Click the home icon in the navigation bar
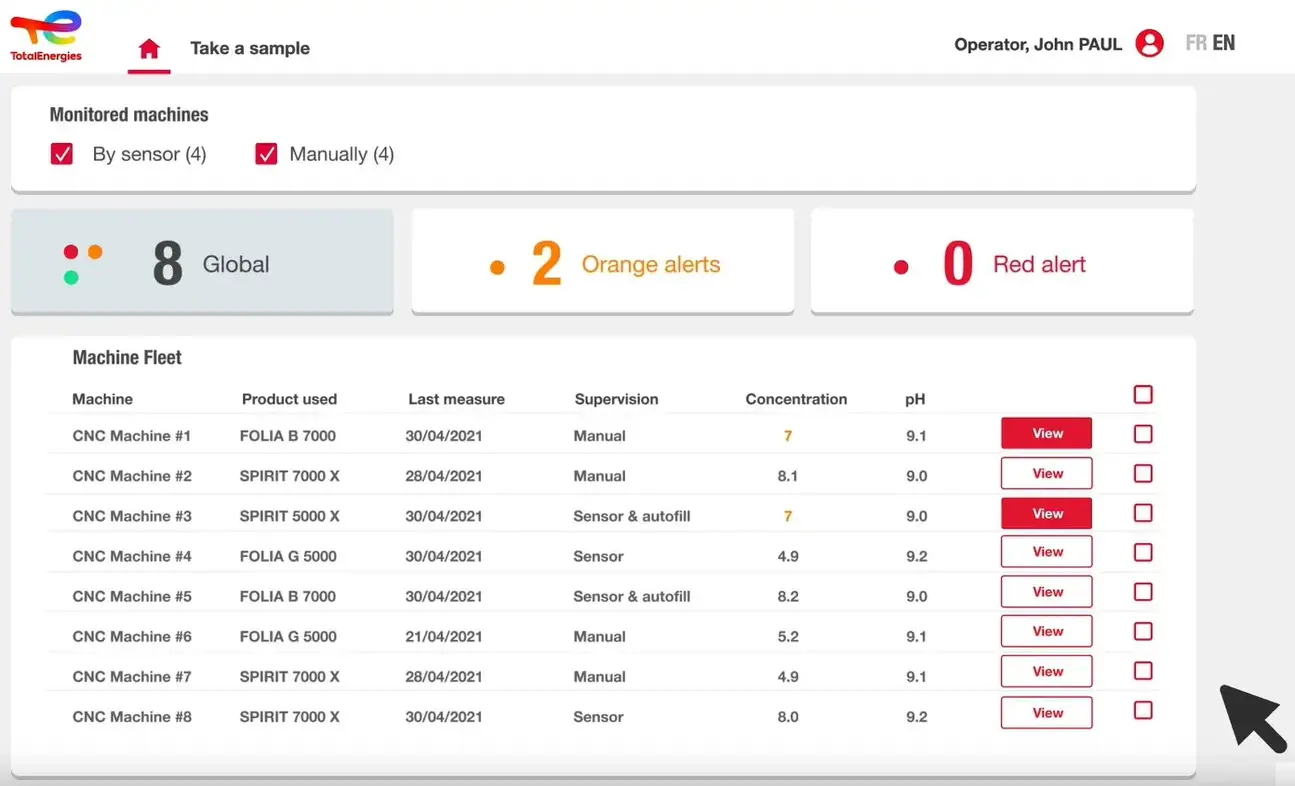1295x786 pixels. click(148, 46)
